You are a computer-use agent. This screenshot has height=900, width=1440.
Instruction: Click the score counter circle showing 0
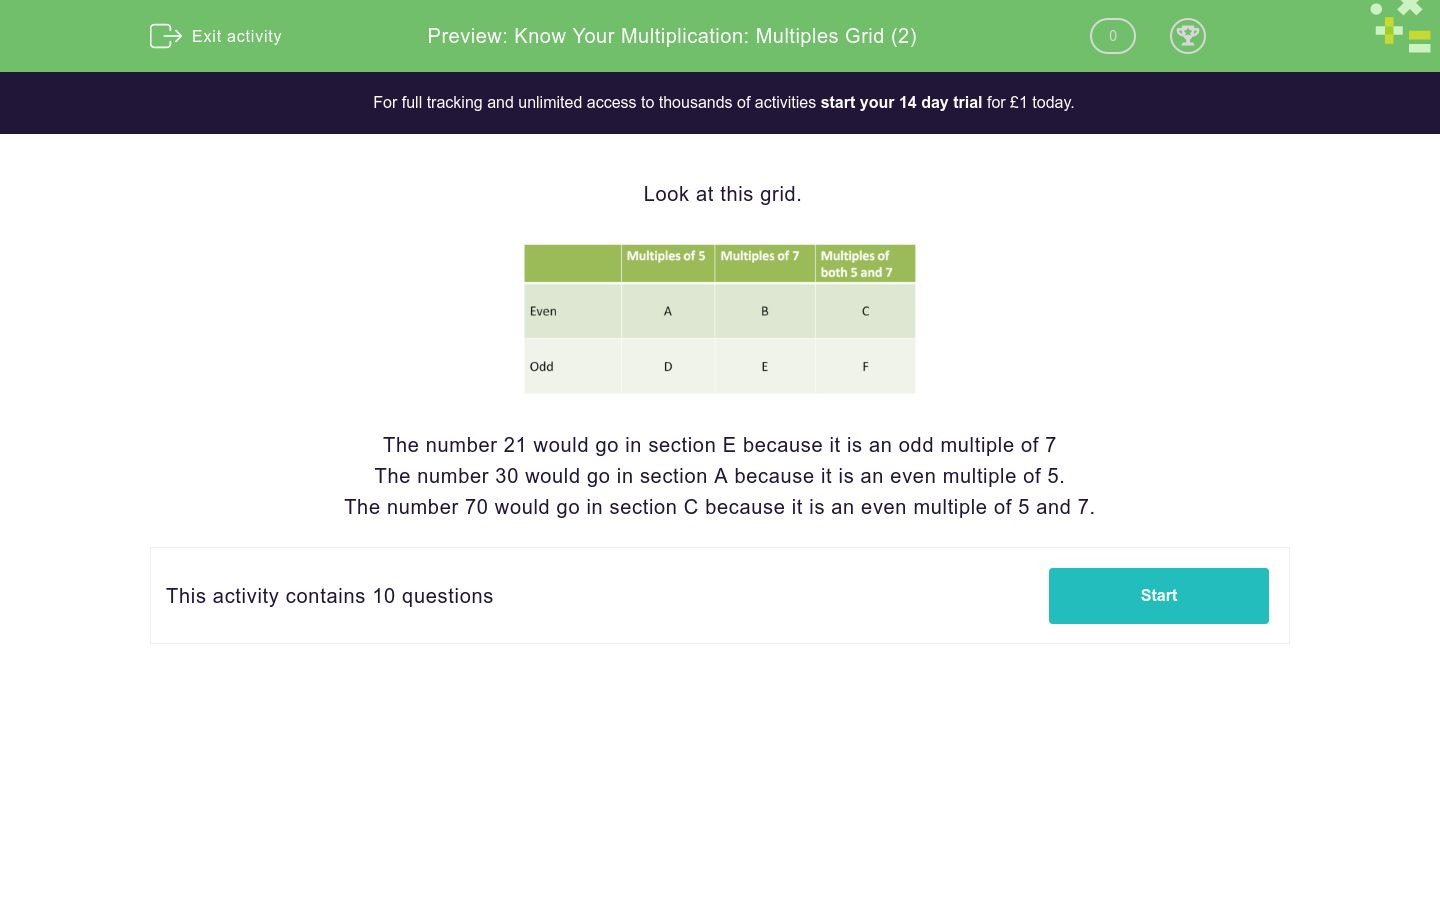click(1112, 36)
